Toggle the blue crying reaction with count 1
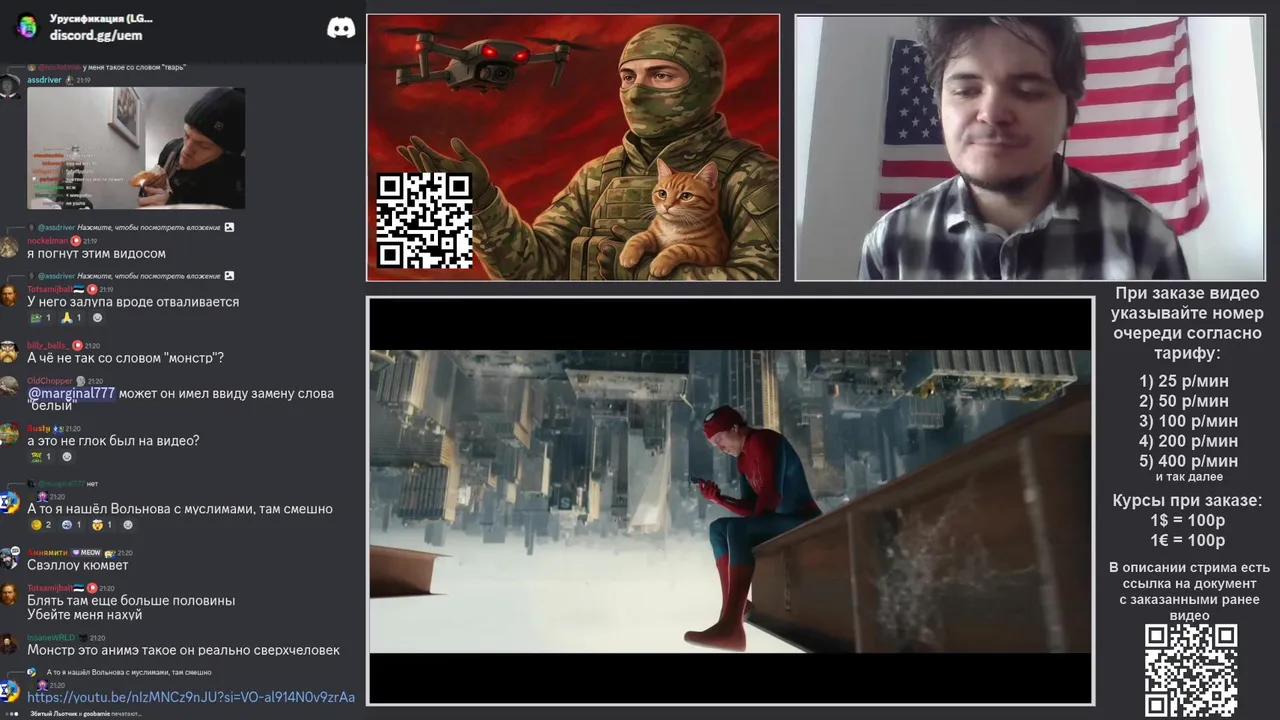 71,525
